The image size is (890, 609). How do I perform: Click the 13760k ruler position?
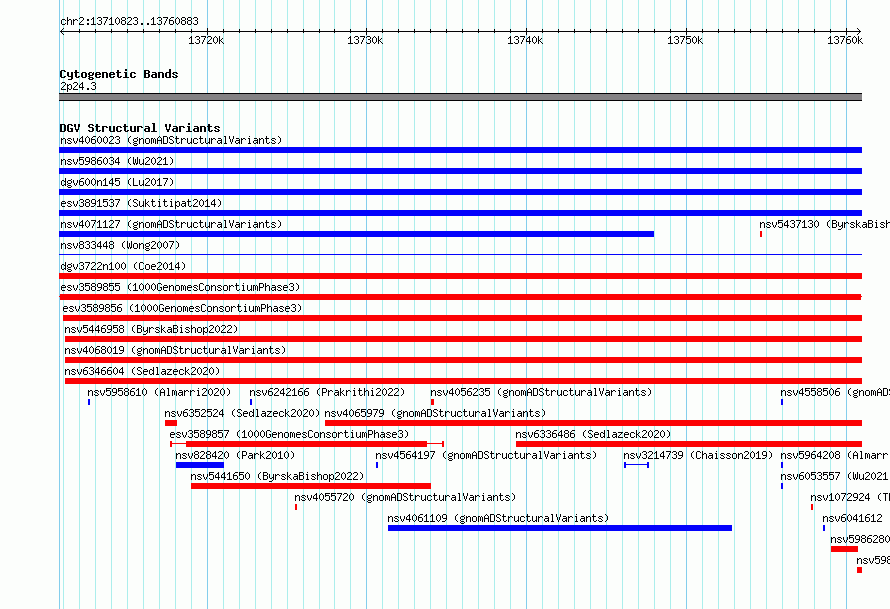pyautogui.click(x=845, y=40)
